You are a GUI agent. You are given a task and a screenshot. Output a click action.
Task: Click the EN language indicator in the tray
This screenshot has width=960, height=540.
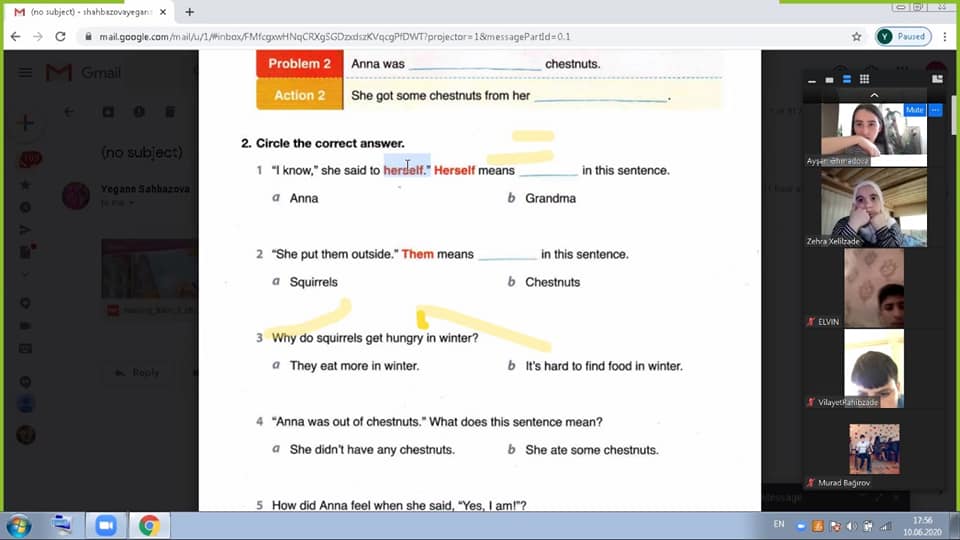pyautogui.click(x=779, y=524)
